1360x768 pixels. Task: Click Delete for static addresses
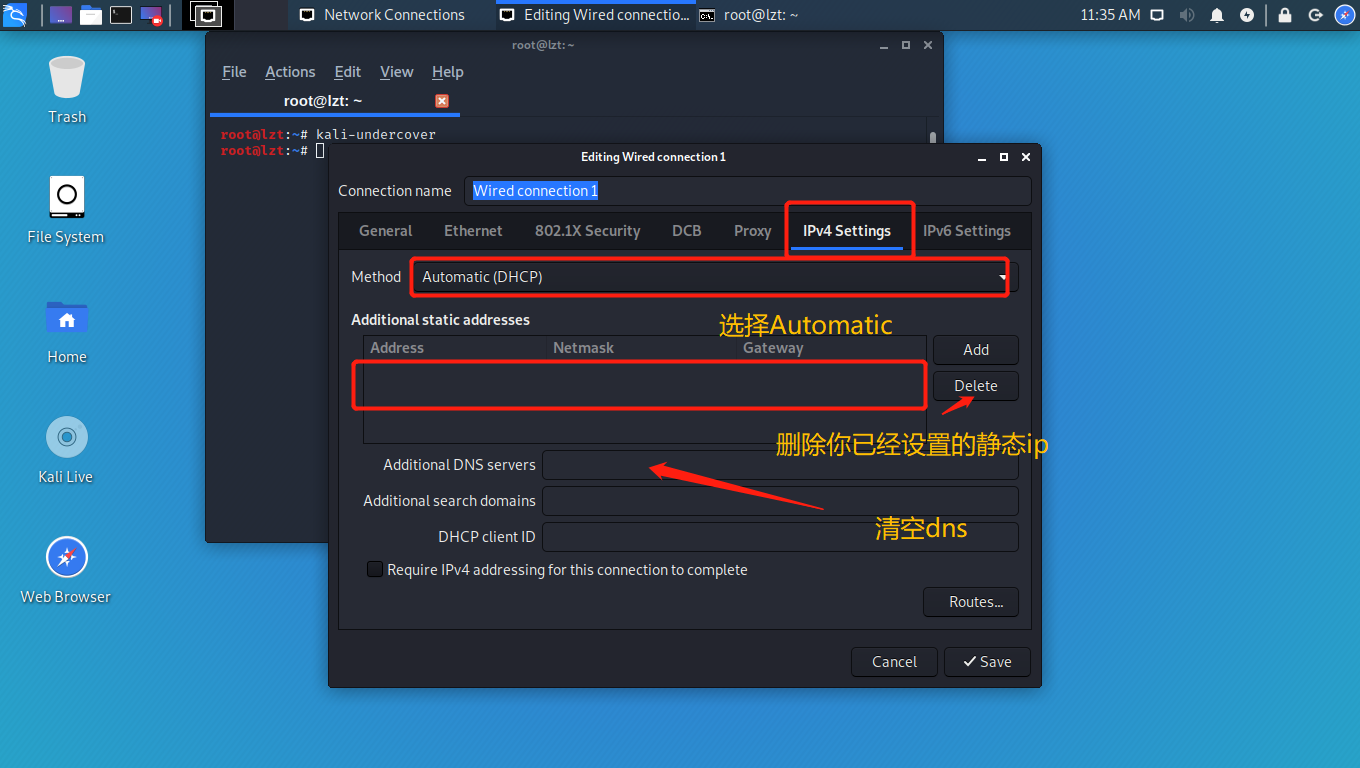pos(976,386)
